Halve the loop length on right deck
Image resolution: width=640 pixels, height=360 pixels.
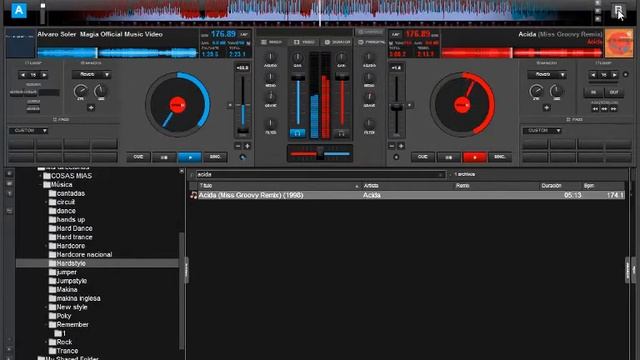pos(593,75)
